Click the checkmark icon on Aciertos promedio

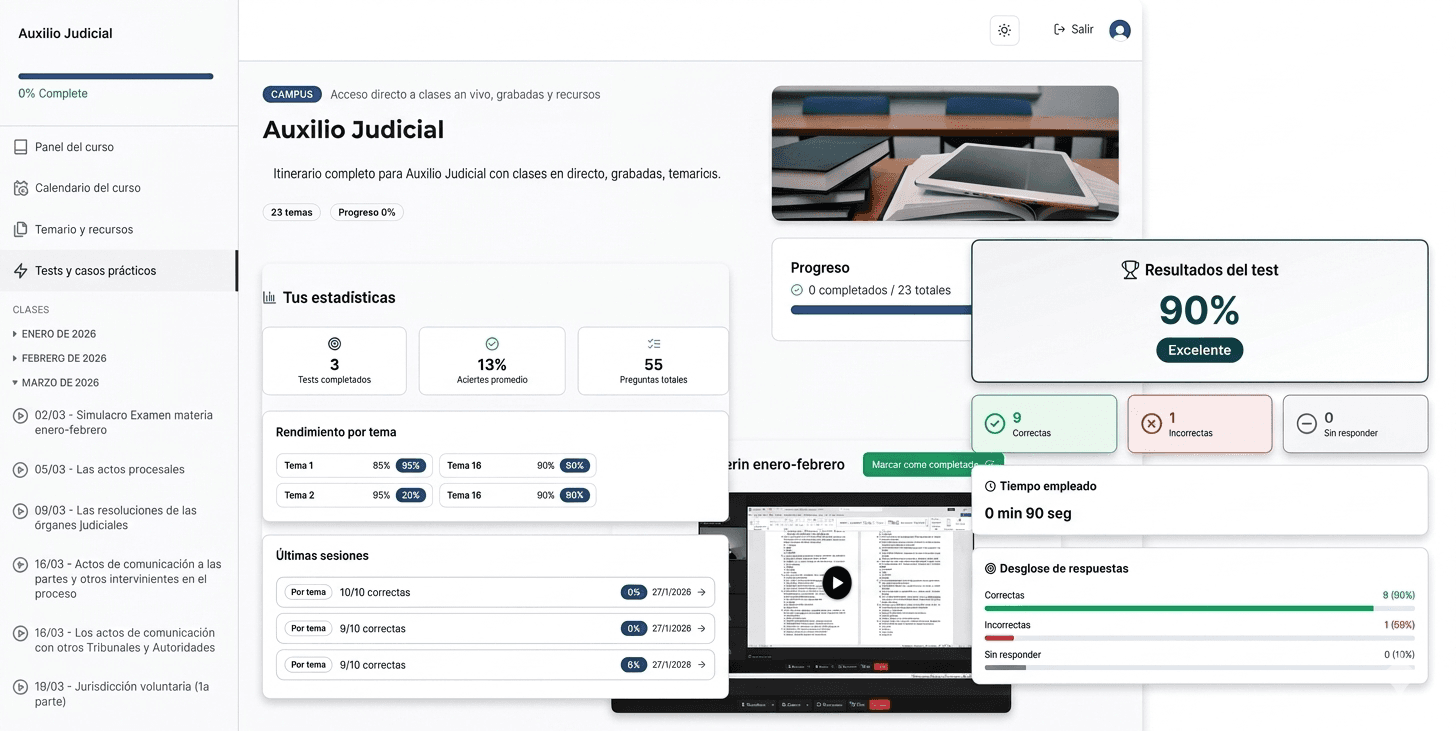click(x=492, y=343)
